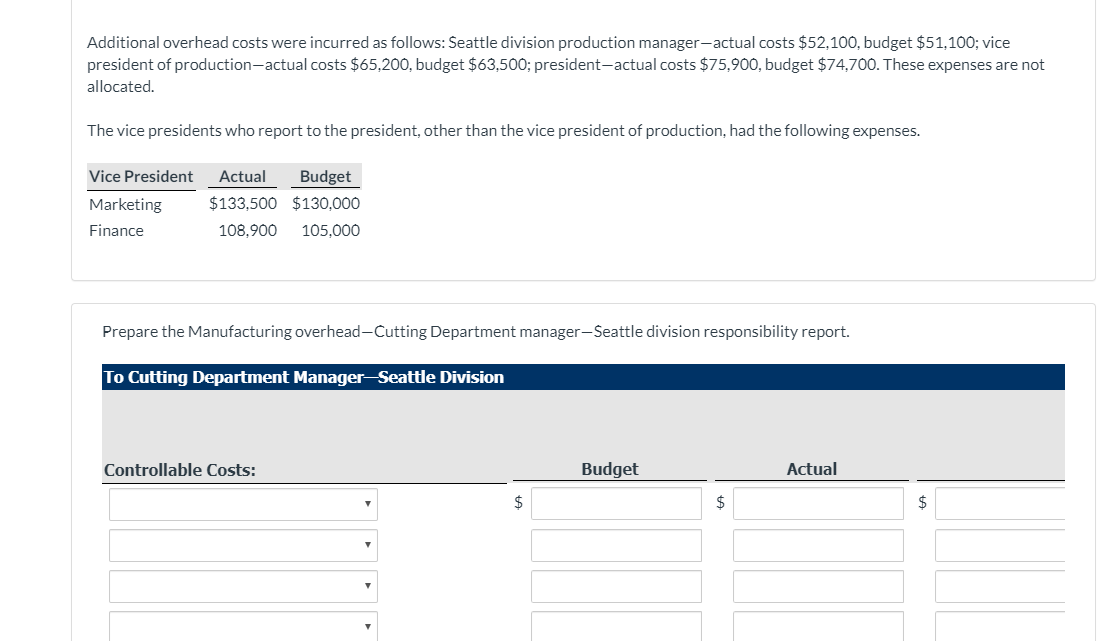Expand the second Controllable Costs dropdown
This screenshot has height=641, width=1119.
[x=243, y=545]
